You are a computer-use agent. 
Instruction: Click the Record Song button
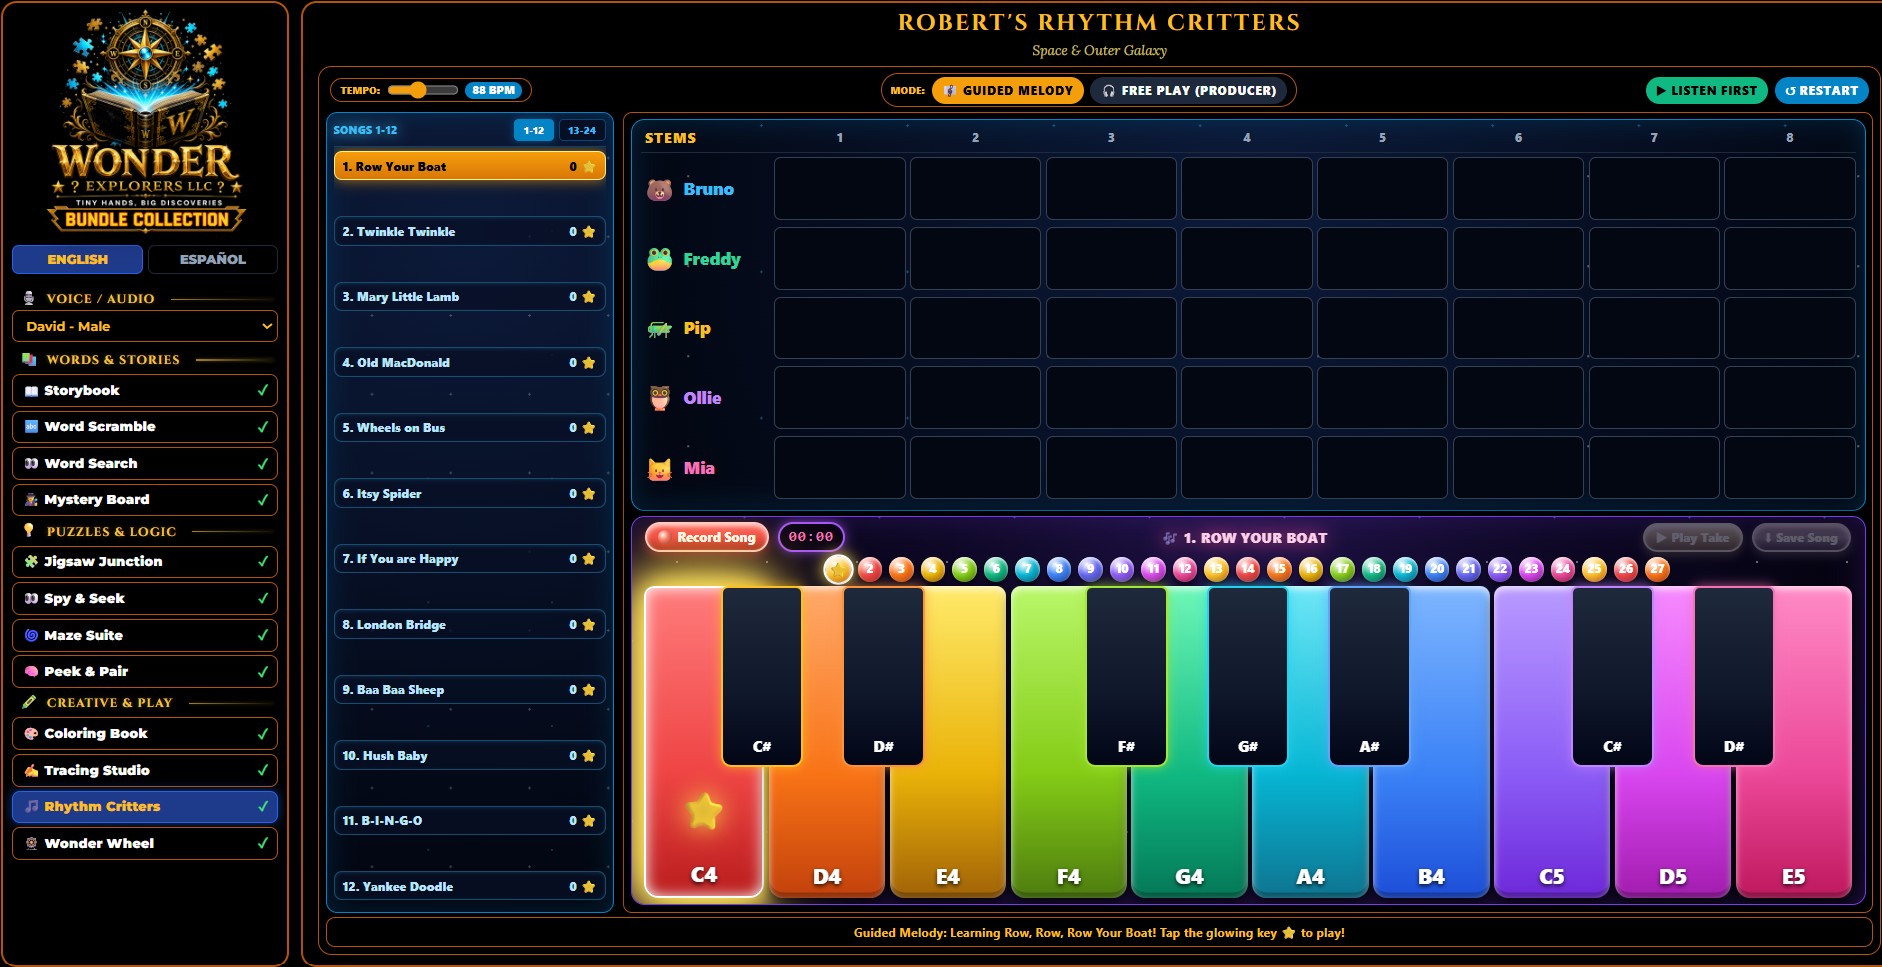(x=707, y=537)
